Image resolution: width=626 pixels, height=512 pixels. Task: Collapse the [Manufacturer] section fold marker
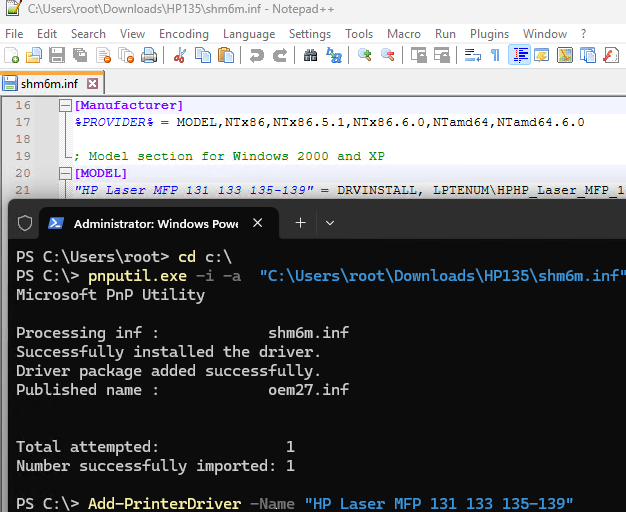[x=66, y=105]
